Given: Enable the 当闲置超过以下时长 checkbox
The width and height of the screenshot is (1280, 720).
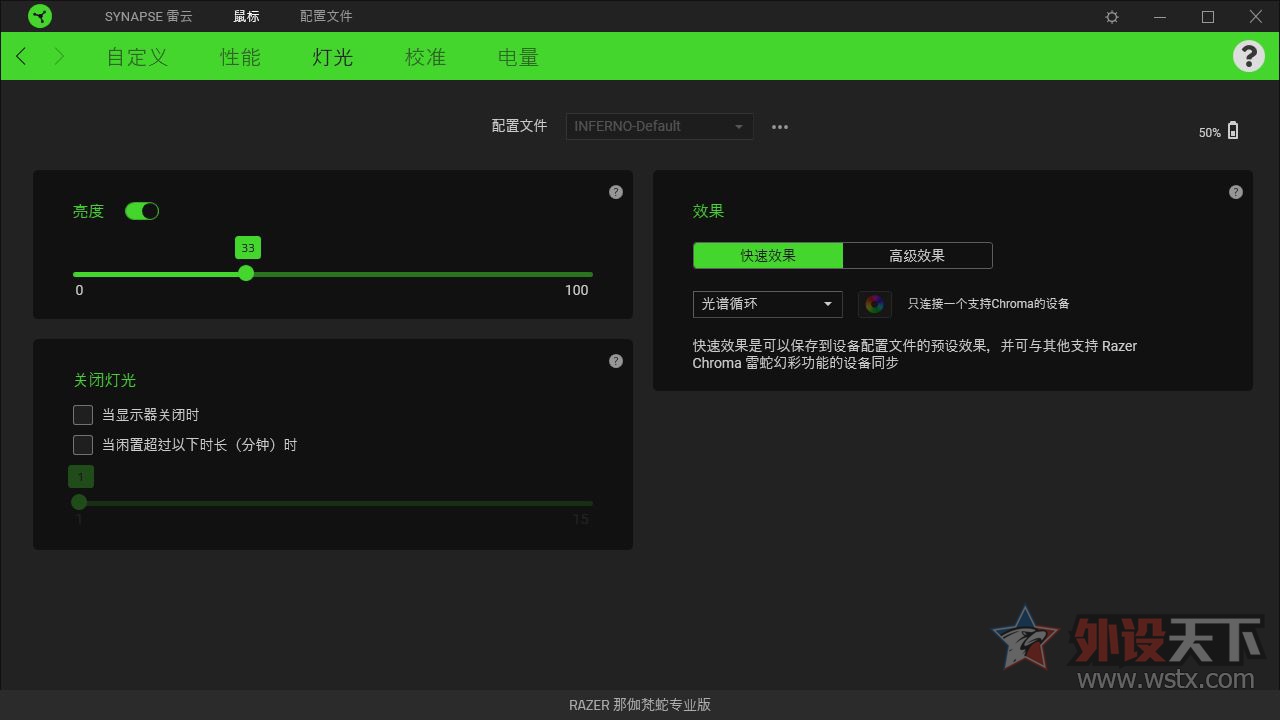Looking at the screenshot, I should tap(83, 445).
